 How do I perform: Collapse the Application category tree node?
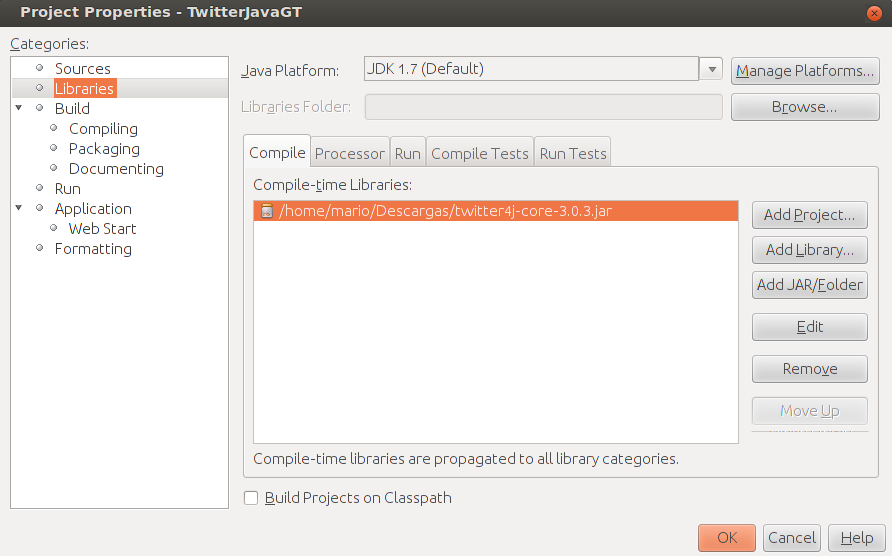click(19, 208)
